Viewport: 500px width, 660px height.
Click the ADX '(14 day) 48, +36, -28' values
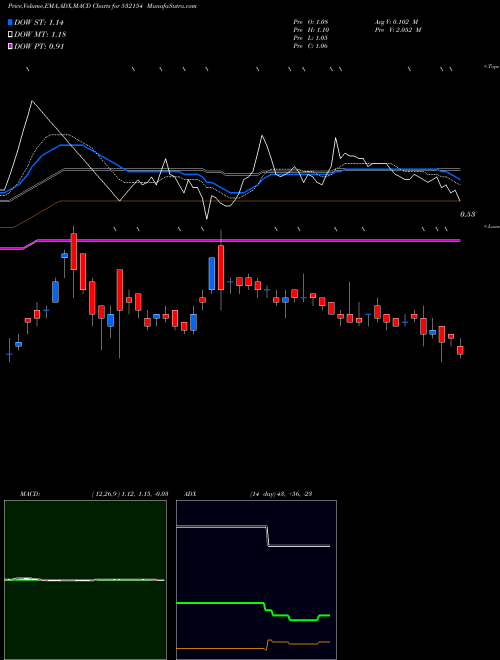[280, 494]
